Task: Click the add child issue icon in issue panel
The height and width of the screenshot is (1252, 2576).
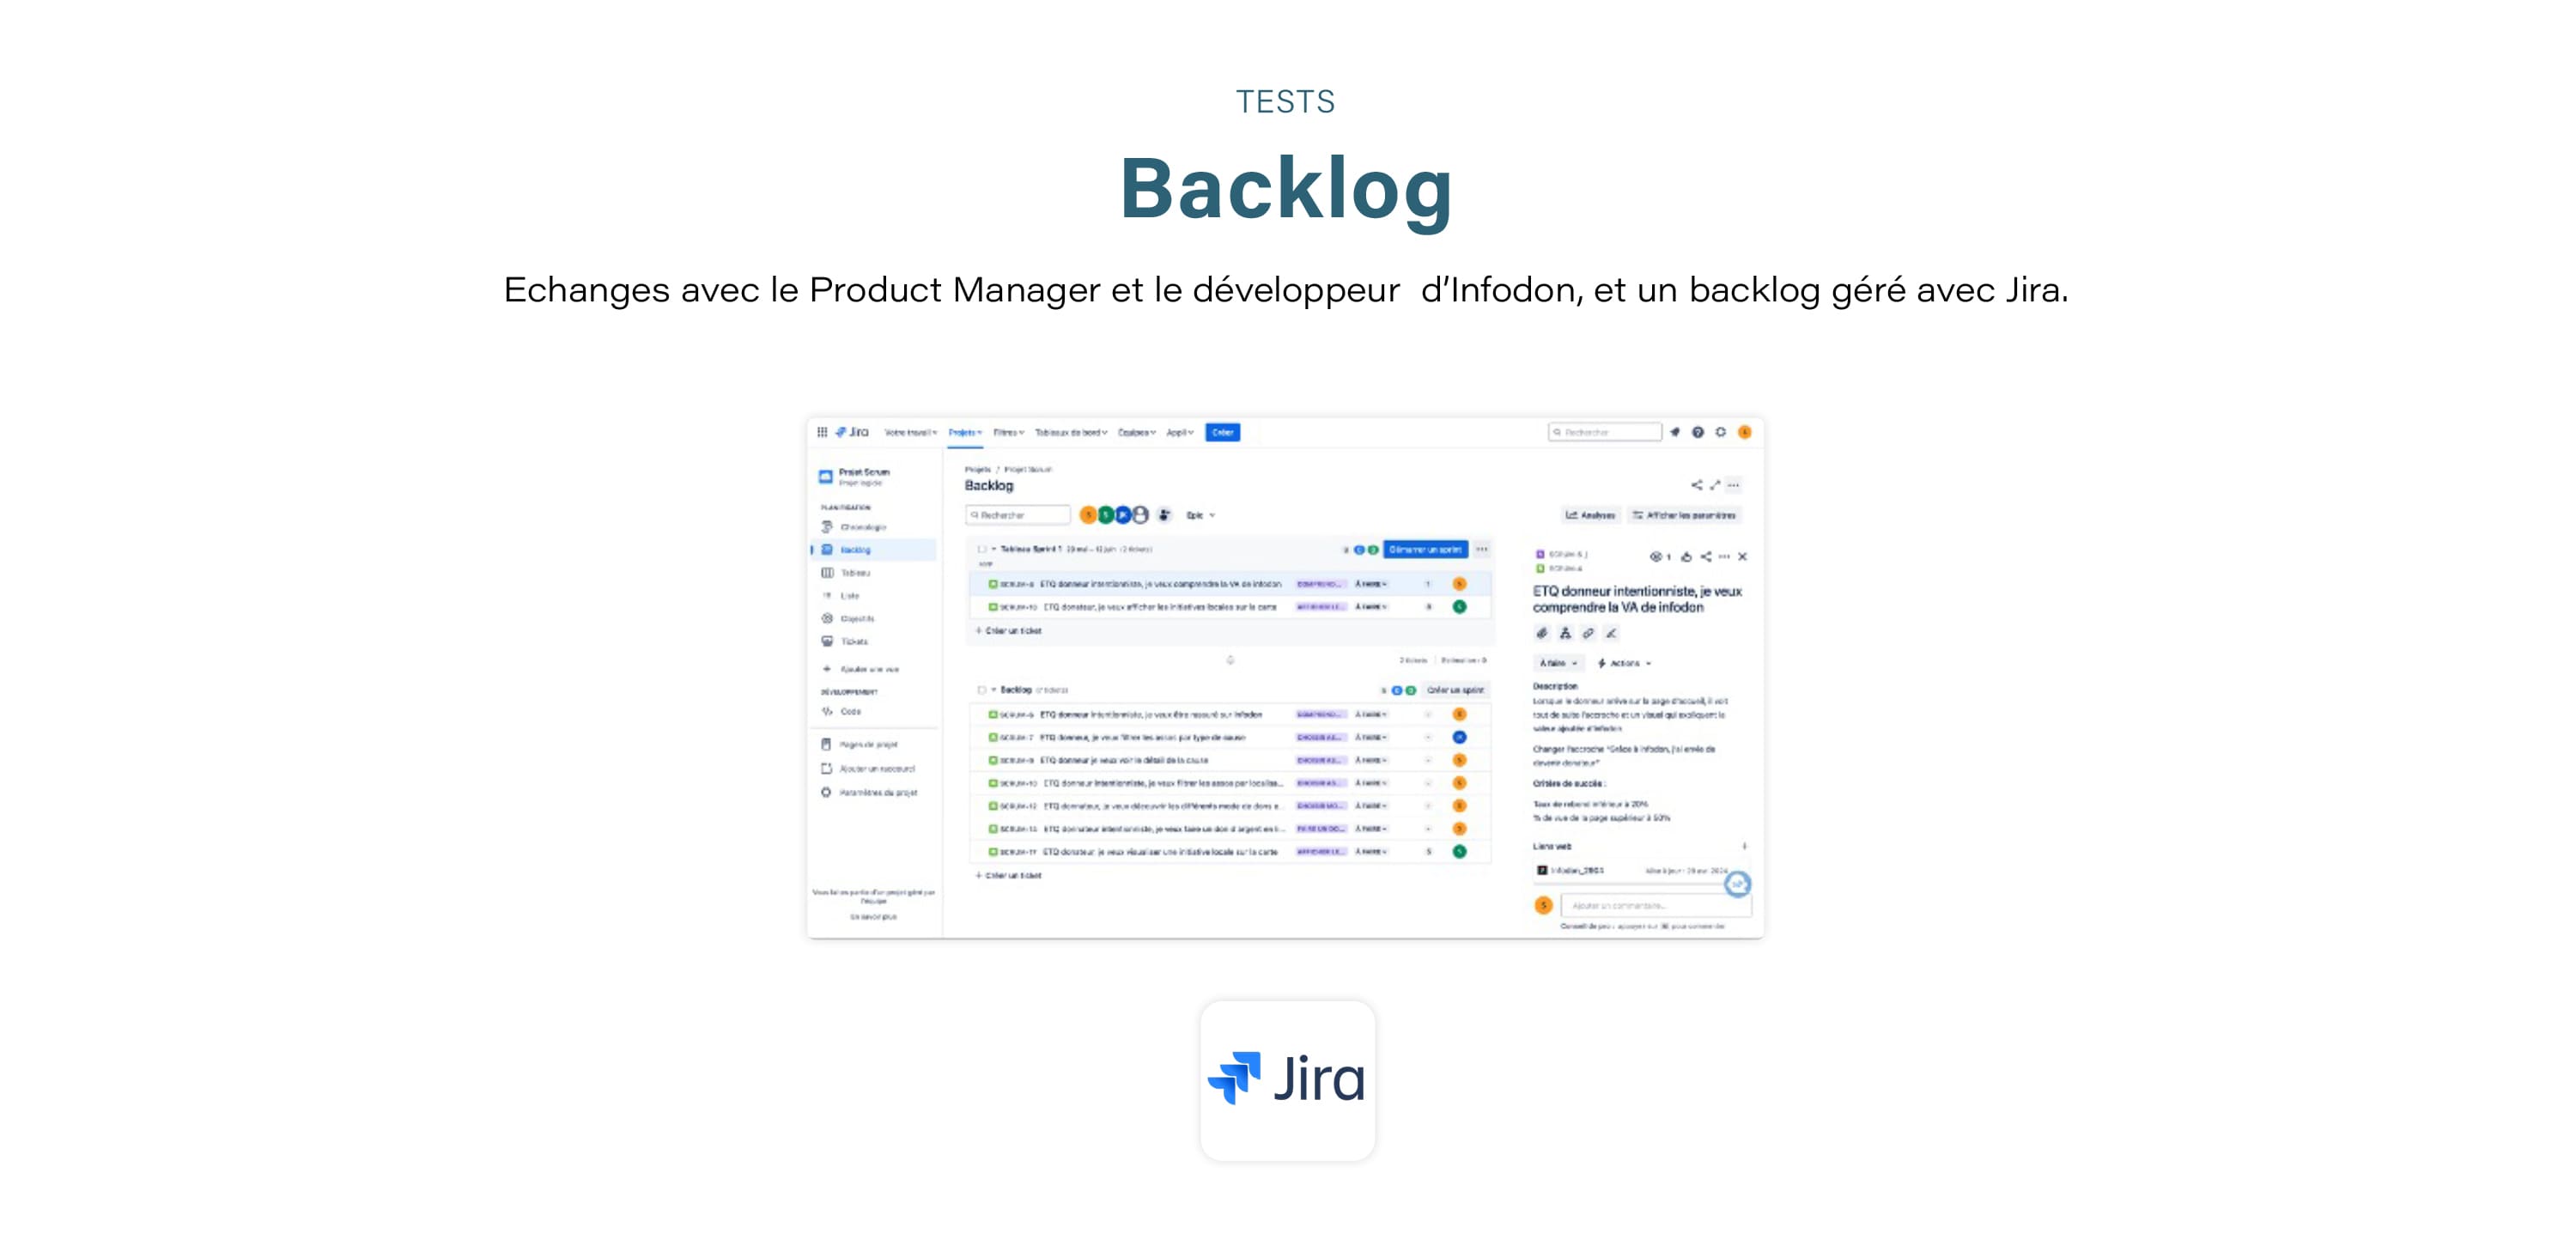Action: click(x=1565, y=633)
